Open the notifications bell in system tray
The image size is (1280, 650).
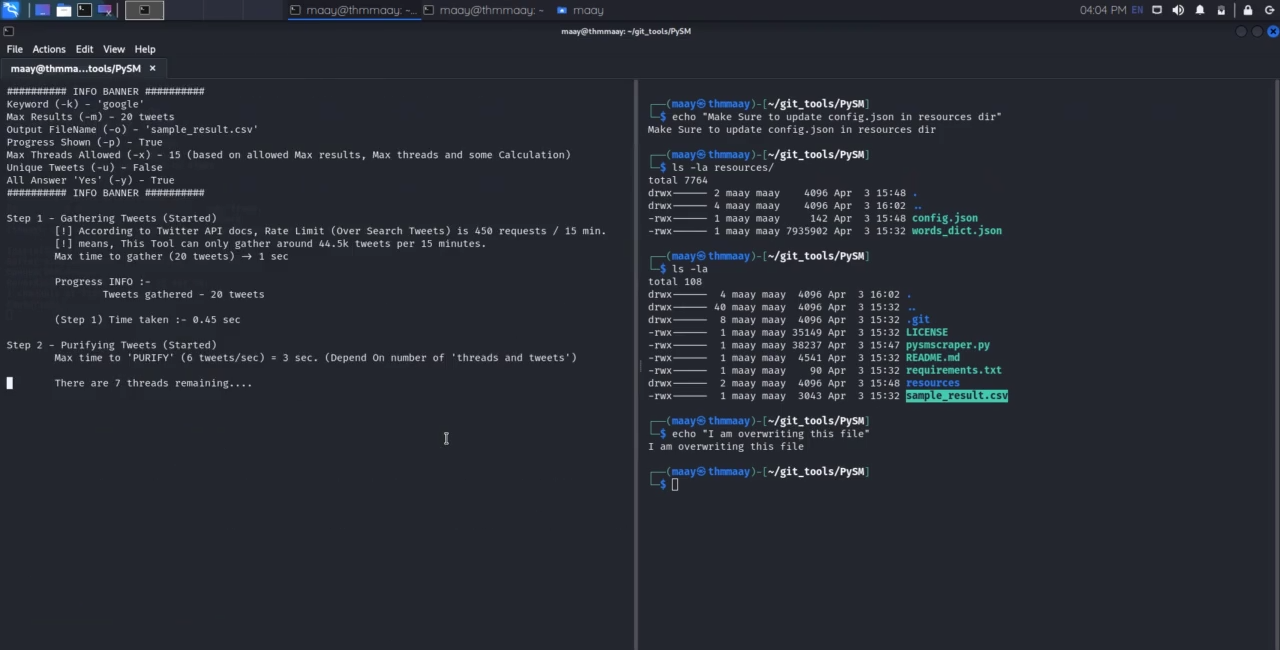click(x=1200, y=10)
